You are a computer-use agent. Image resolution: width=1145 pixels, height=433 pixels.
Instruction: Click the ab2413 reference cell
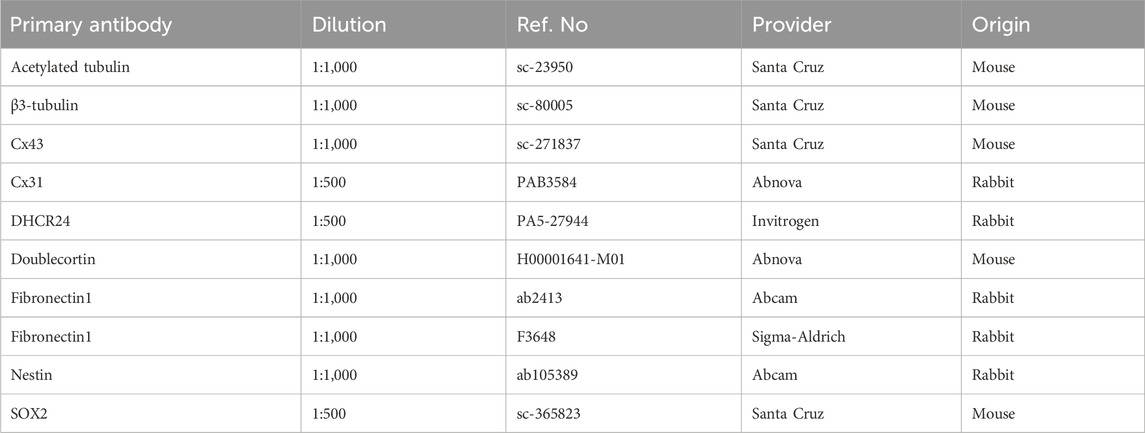coord(624,298)
